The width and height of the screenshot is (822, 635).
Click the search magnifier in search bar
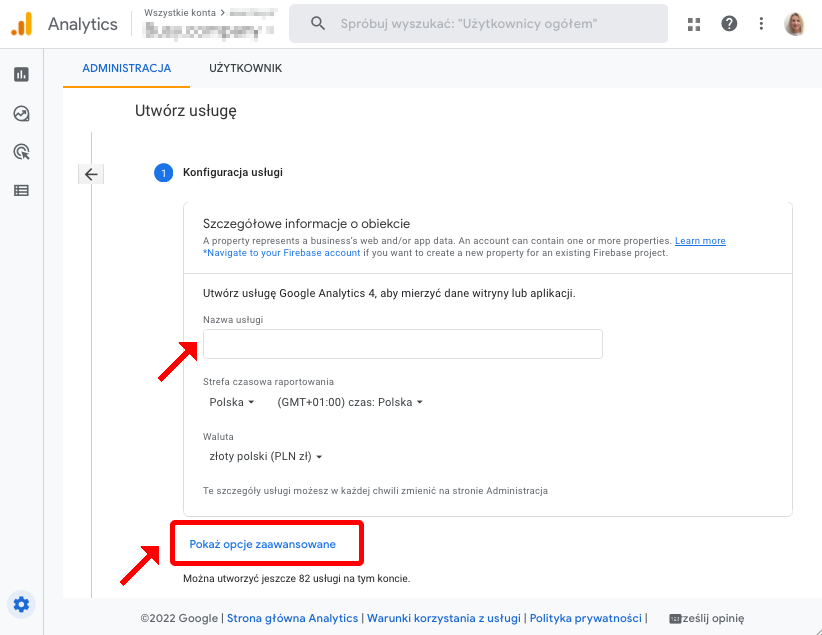pos(317,23)
